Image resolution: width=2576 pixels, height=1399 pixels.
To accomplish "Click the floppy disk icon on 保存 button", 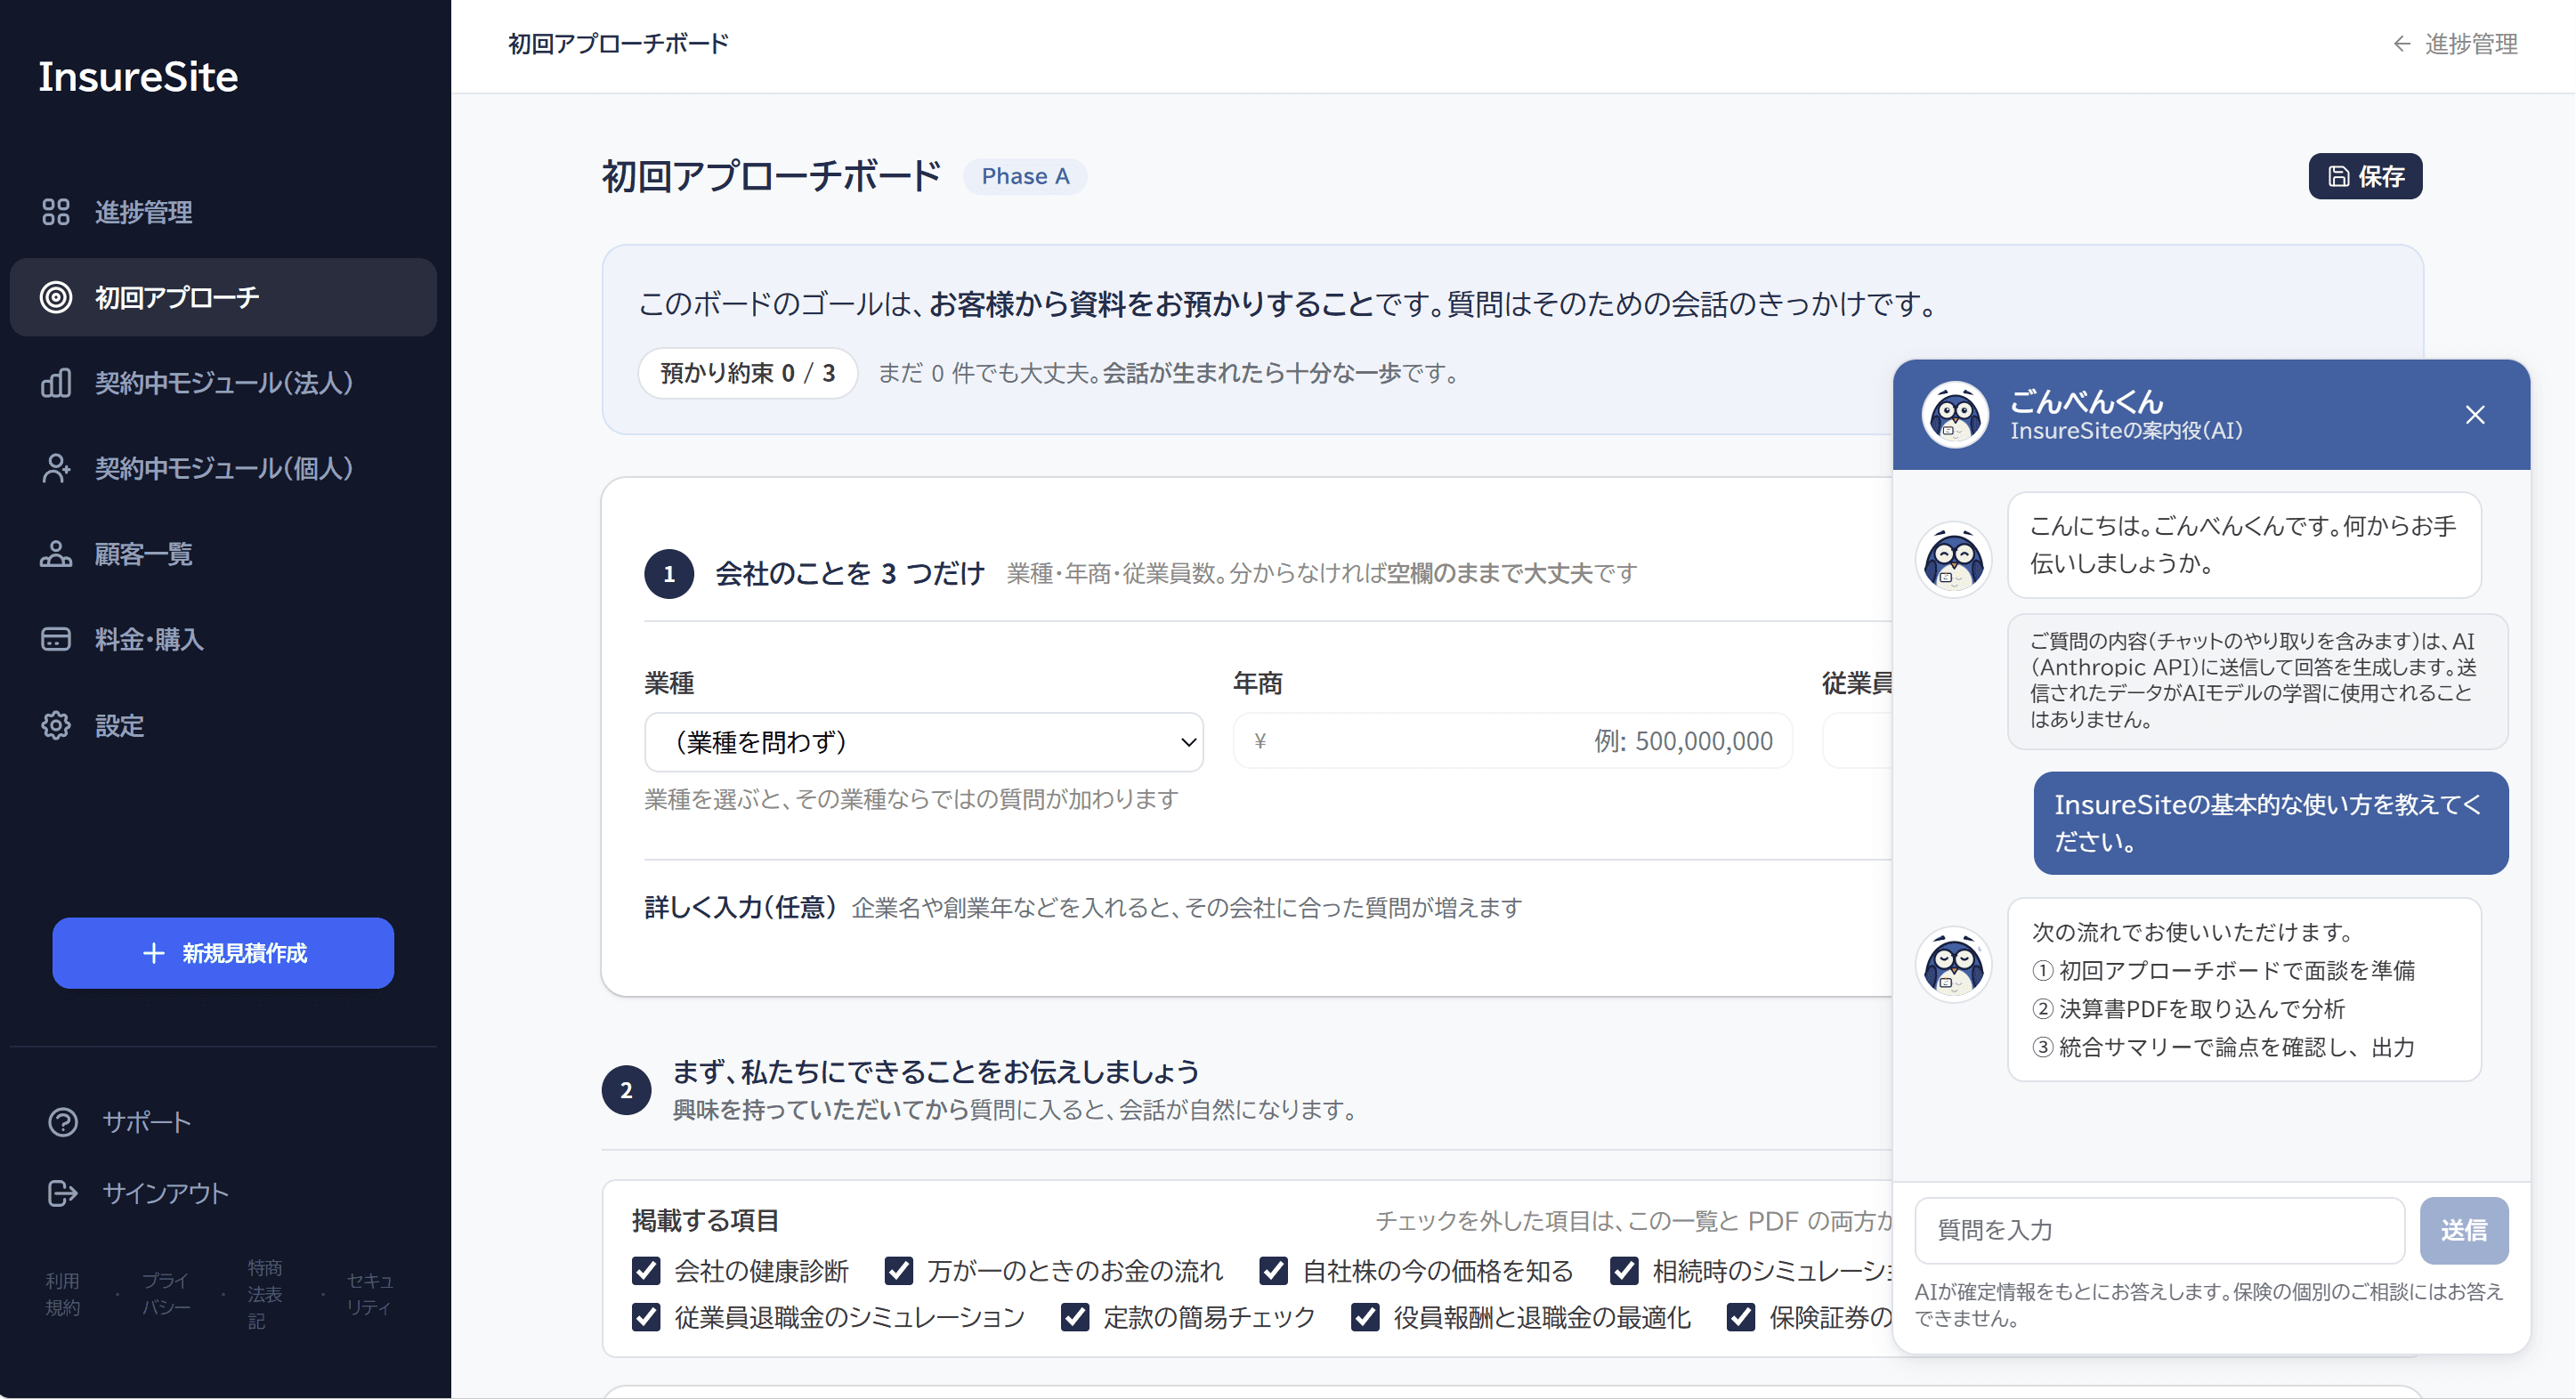I will point(2339,176).
